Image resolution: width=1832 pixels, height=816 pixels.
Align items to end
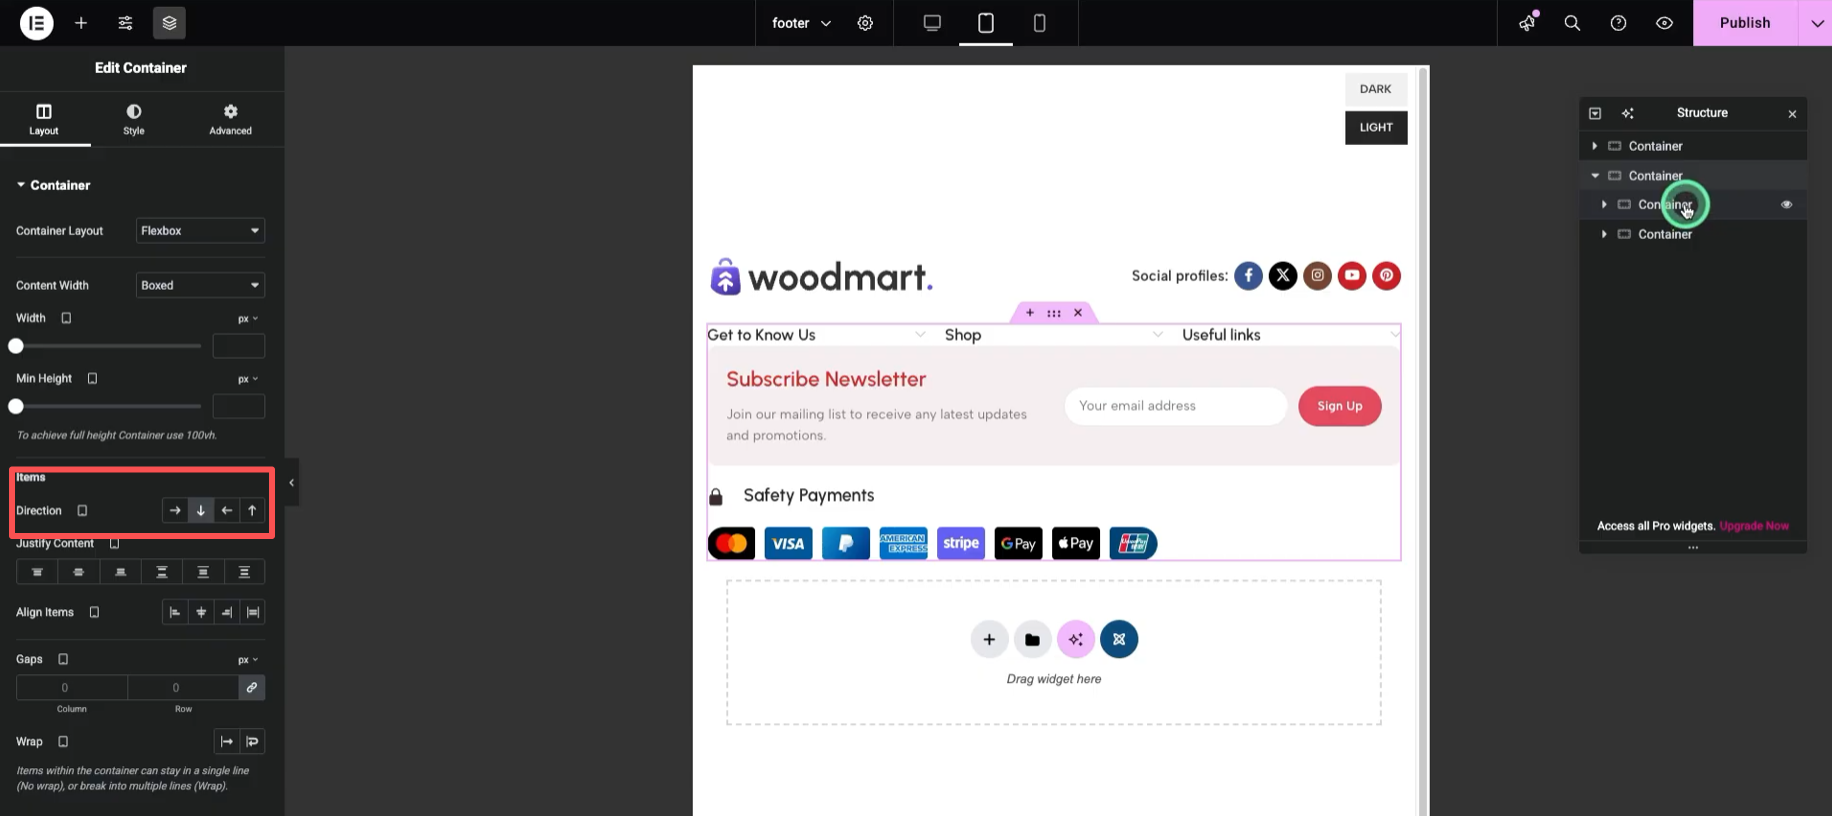(227, 612)
